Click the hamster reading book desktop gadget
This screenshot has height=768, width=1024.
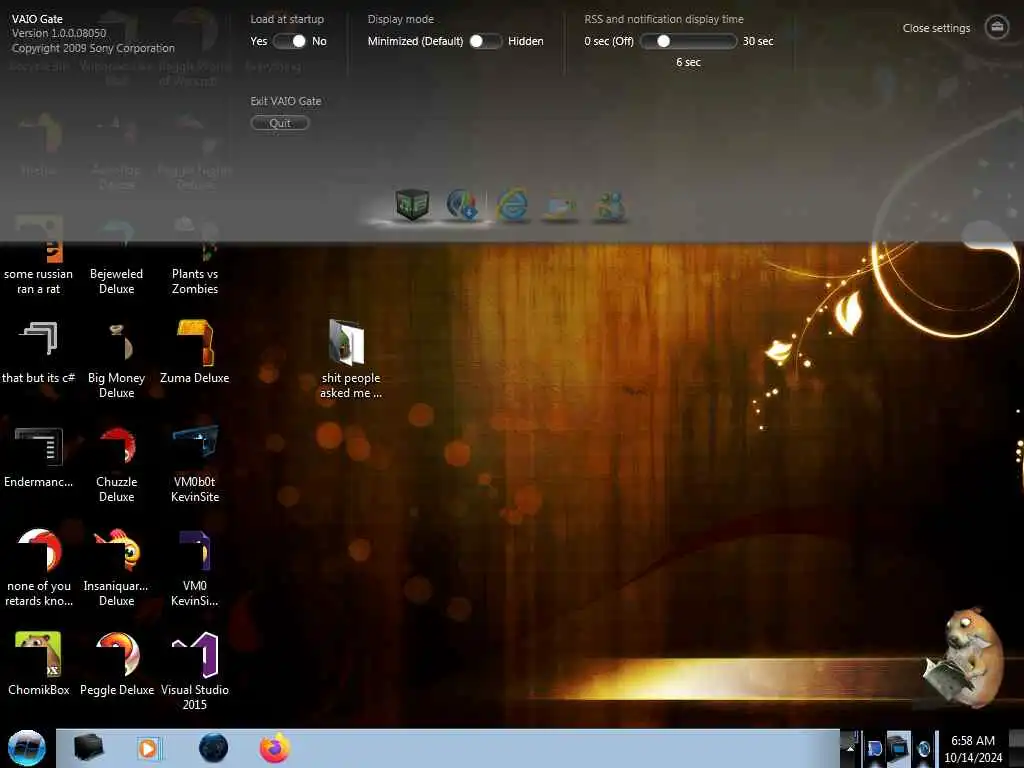pyautogui.click(x=964, y=656)
